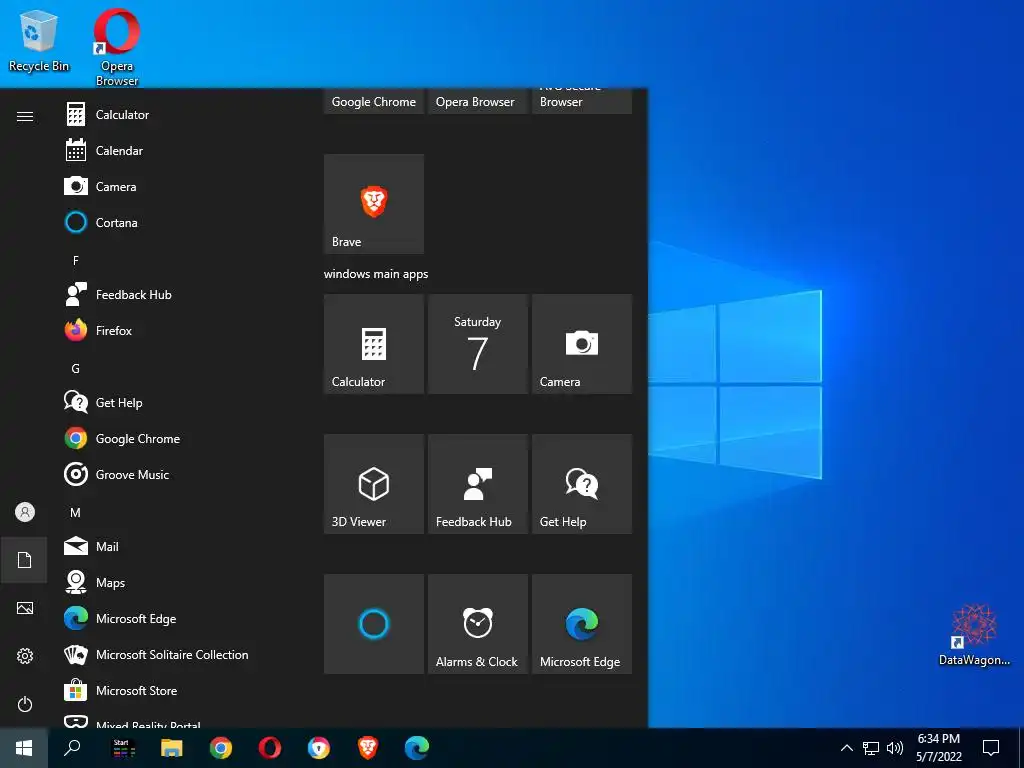This screenshot has height=768, width=1024.
Task: Click the Google Chrome tile at top
Action: [x=374, y=101]
